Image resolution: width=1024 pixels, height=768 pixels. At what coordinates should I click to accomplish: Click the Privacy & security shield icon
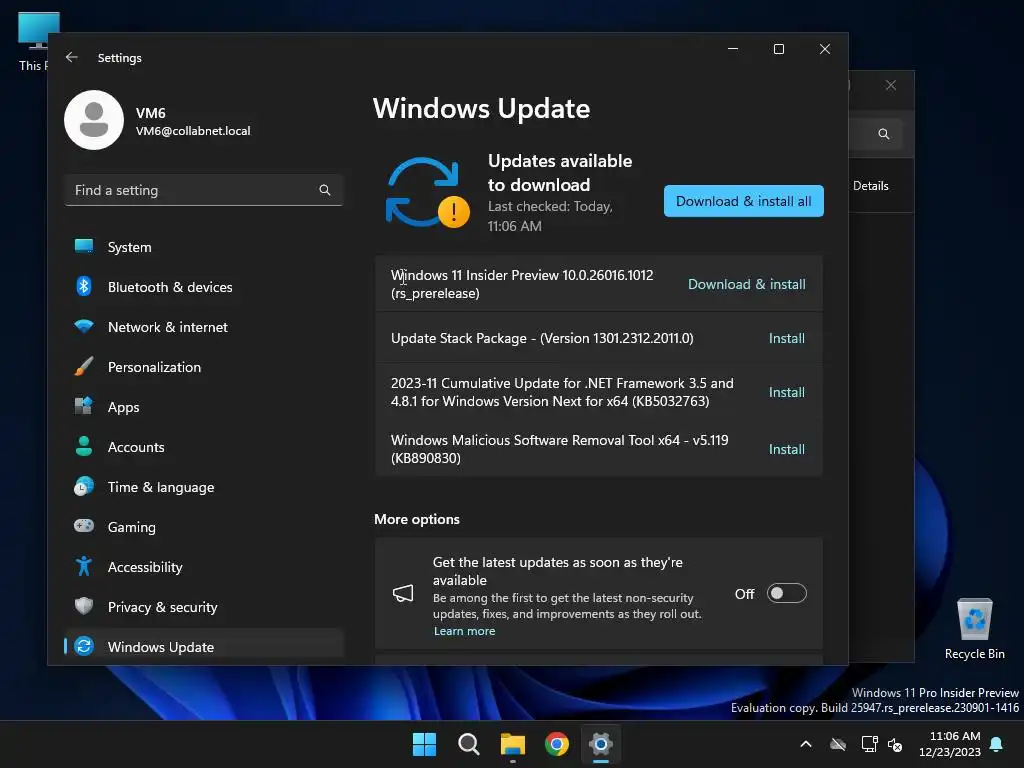click(84, 606)
